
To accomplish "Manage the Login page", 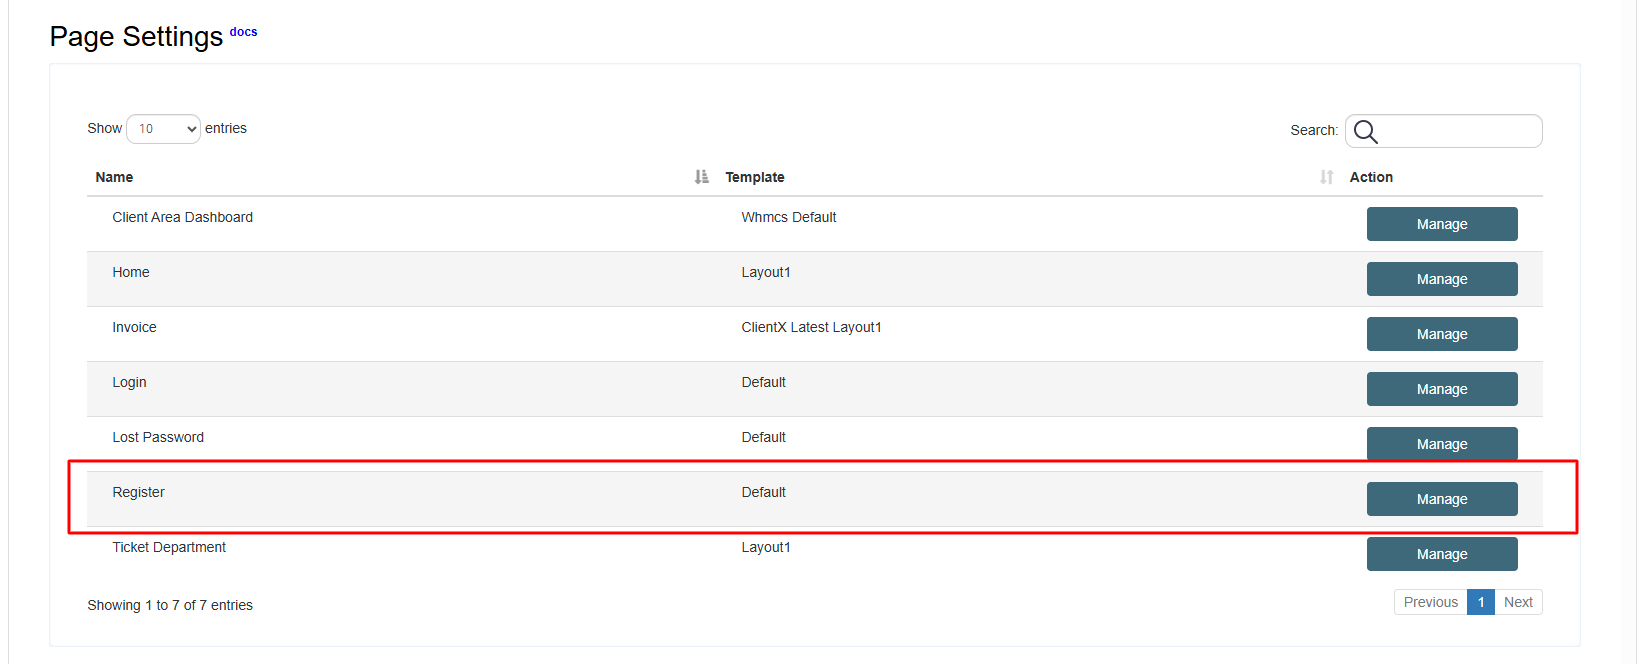I will pyautogui.click(x=1441, y=389).
